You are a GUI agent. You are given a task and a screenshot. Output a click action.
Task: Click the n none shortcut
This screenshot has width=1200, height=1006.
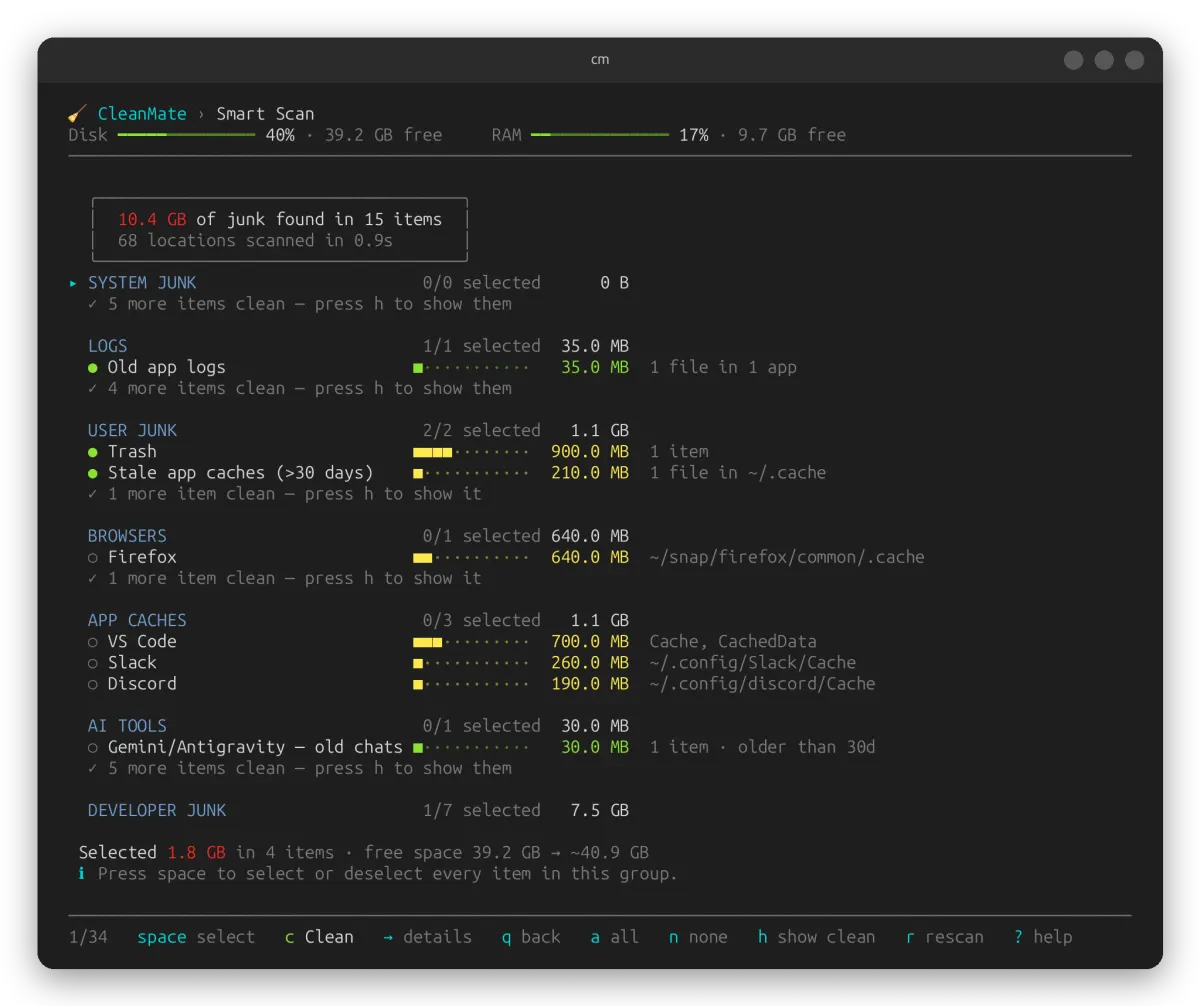pyautogui.click(x=698, y=937)
